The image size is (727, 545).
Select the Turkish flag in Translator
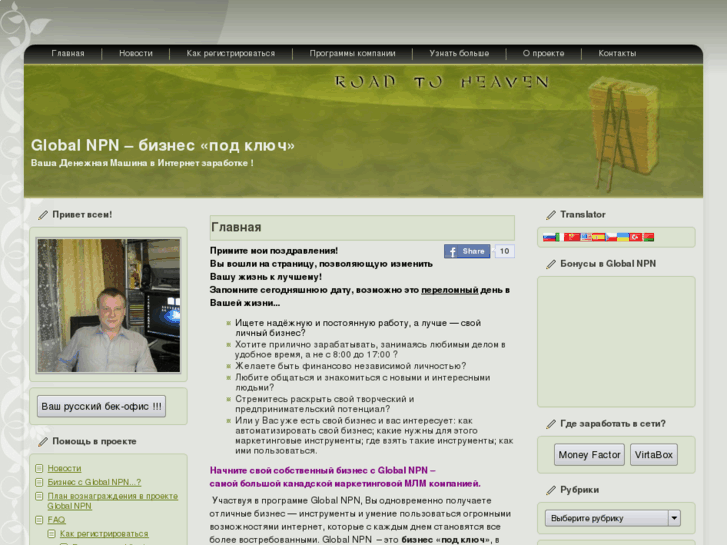(x=636, y=237)
